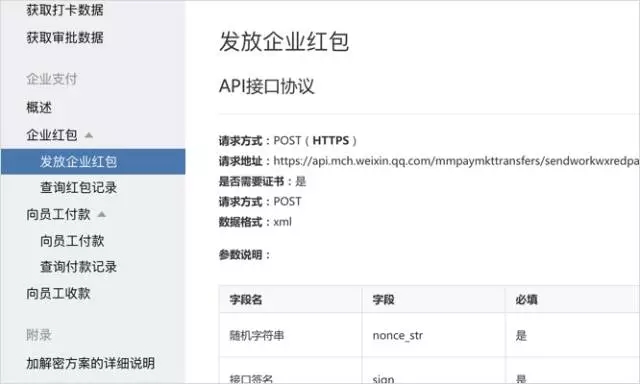Click the 字段名 column header
Image resolution: width=640 pixels, height=384 pixels.
click(x=246, y=300)
